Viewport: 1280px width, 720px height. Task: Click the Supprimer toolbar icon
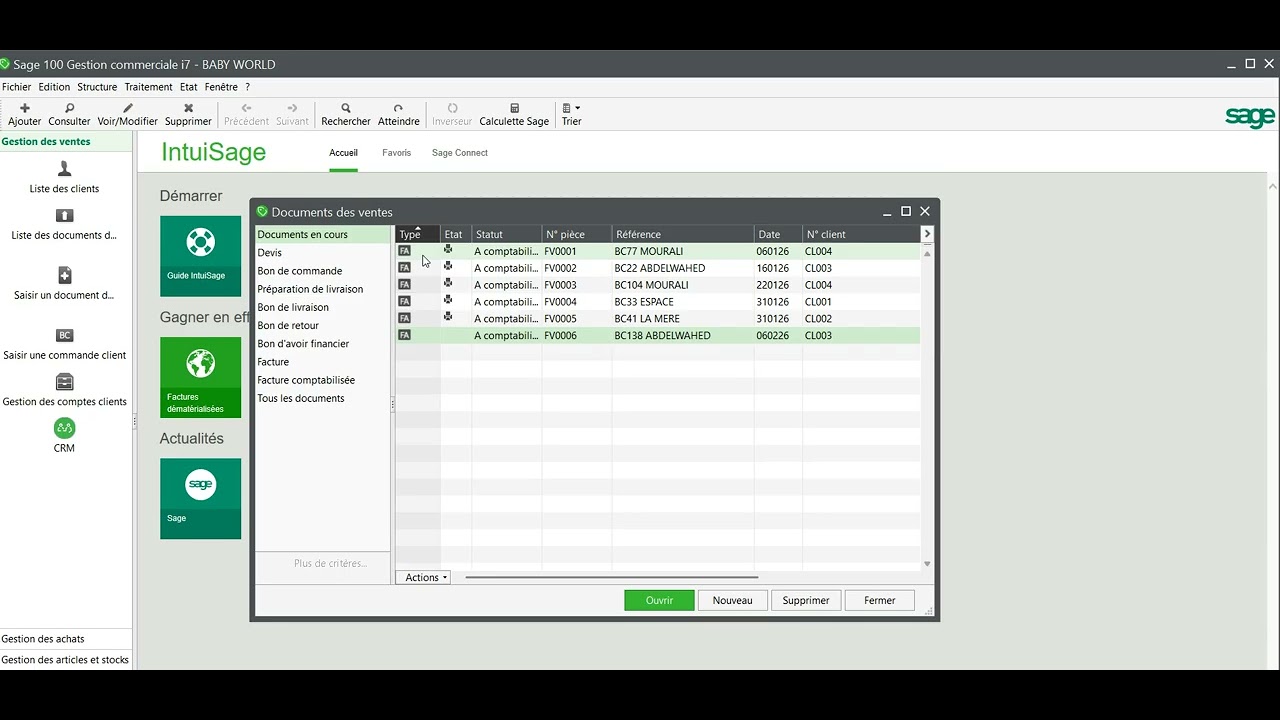188,108
